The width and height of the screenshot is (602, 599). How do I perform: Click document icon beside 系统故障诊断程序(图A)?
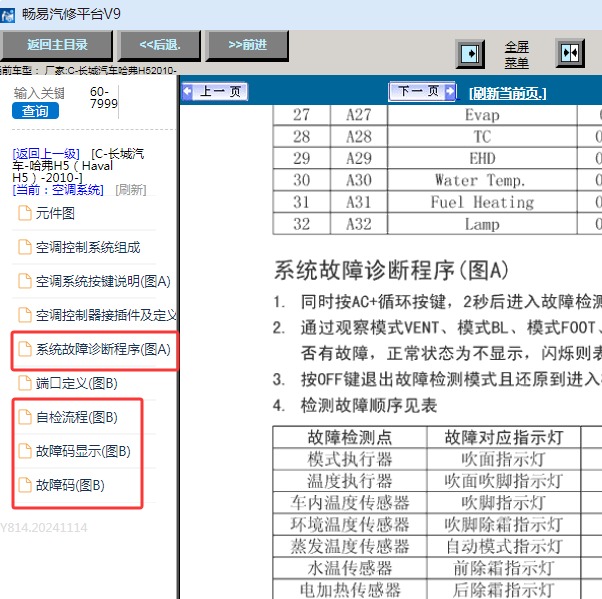tap(25, 349)
